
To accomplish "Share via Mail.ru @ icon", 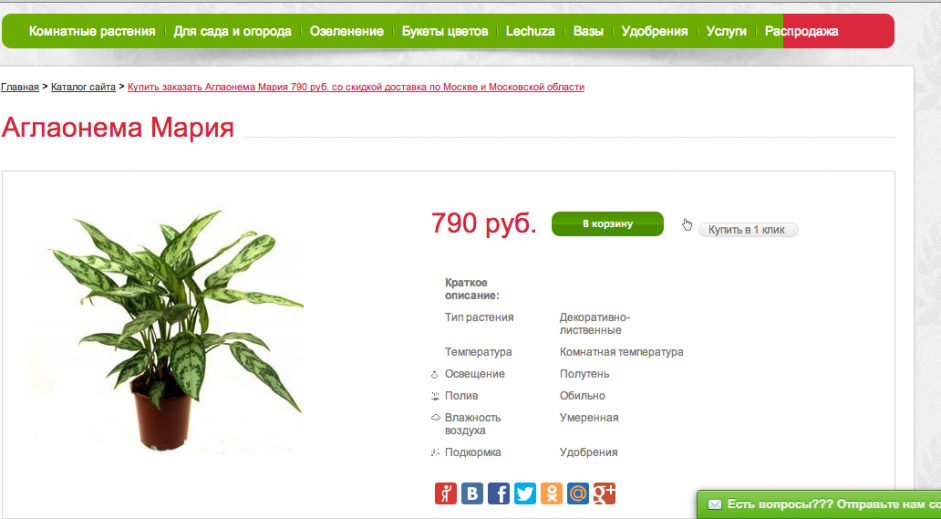I will pos(577,494).
